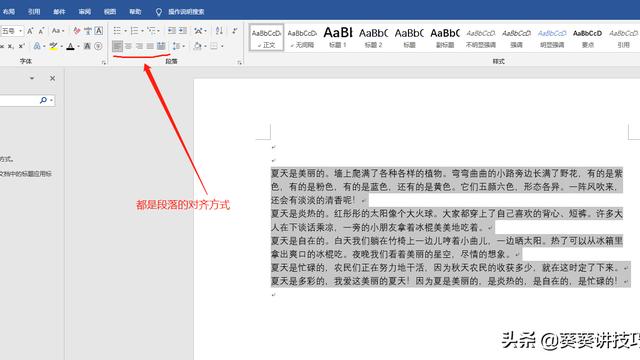640x360 pixels.
Task: Click the Decrease Indent icon
Action: (x=172, y=31)
